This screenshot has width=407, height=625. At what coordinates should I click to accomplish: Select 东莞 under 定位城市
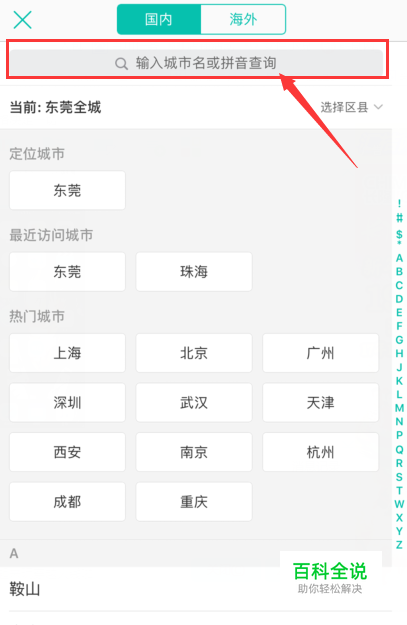(67, 191)
